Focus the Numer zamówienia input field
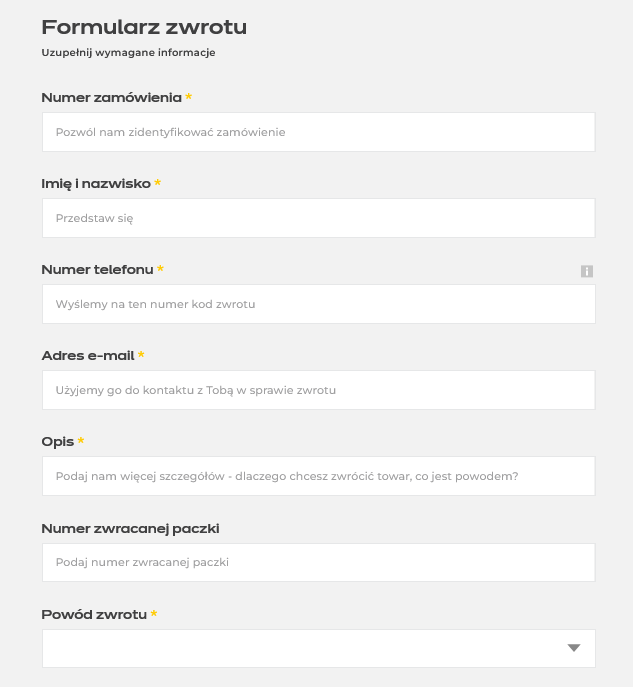The width and height of the screenshot is (633, 687). point(318,132)
